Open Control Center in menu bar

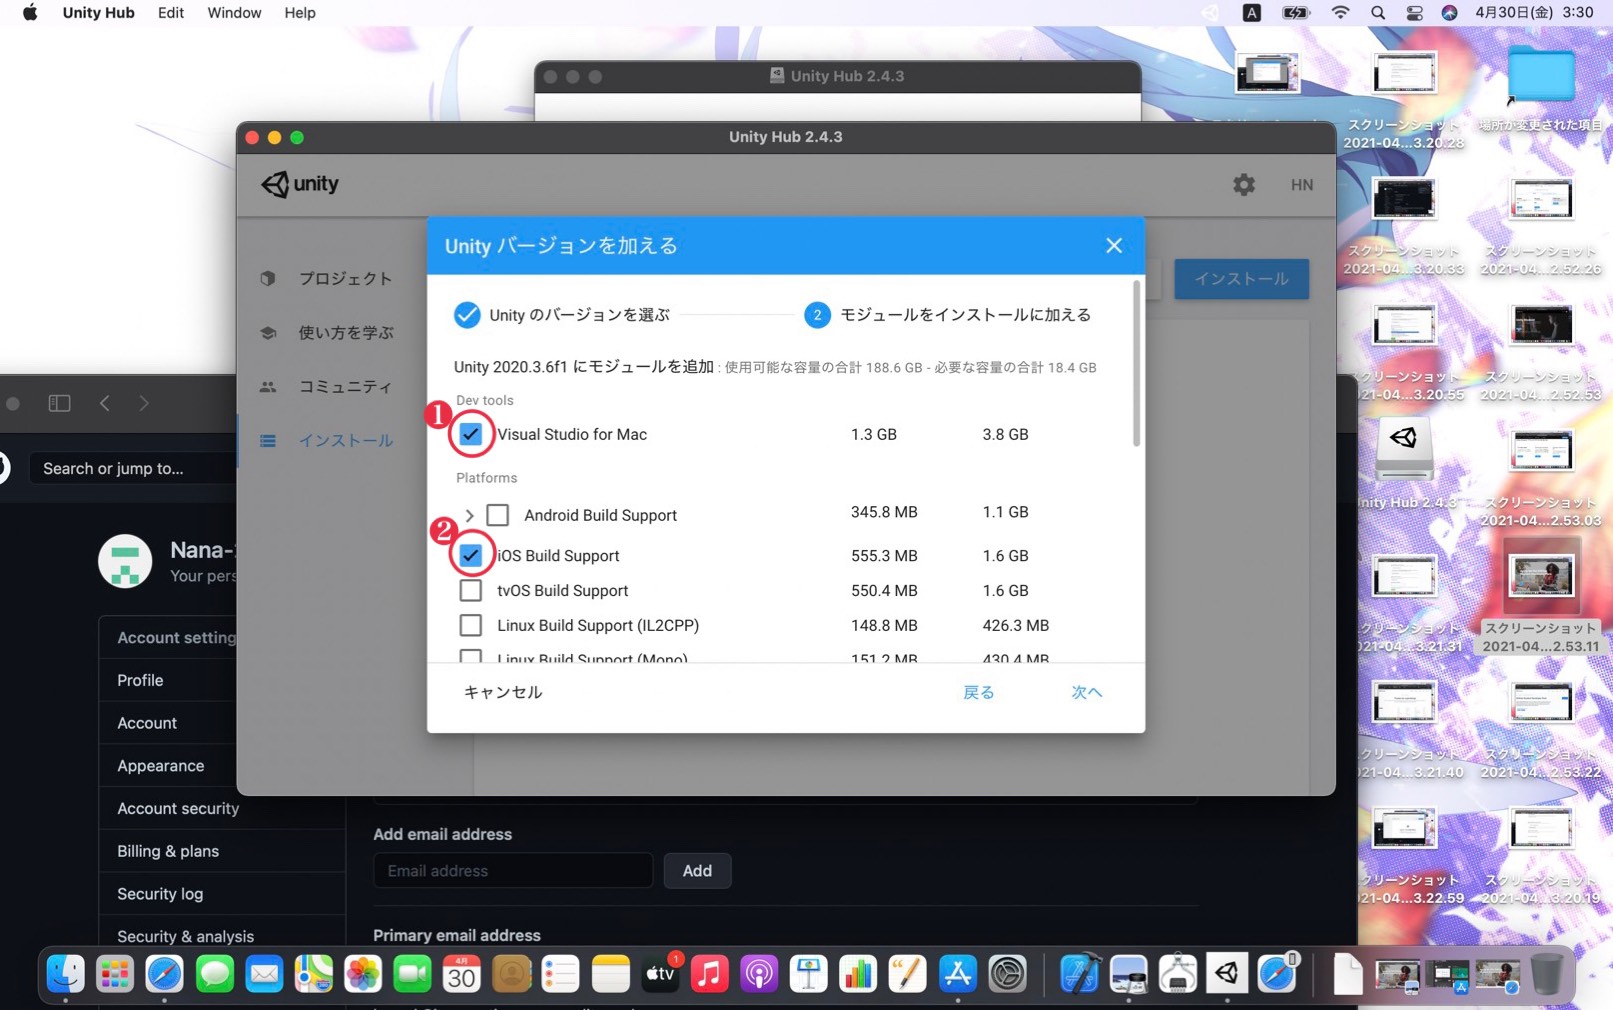[1414, 13]
